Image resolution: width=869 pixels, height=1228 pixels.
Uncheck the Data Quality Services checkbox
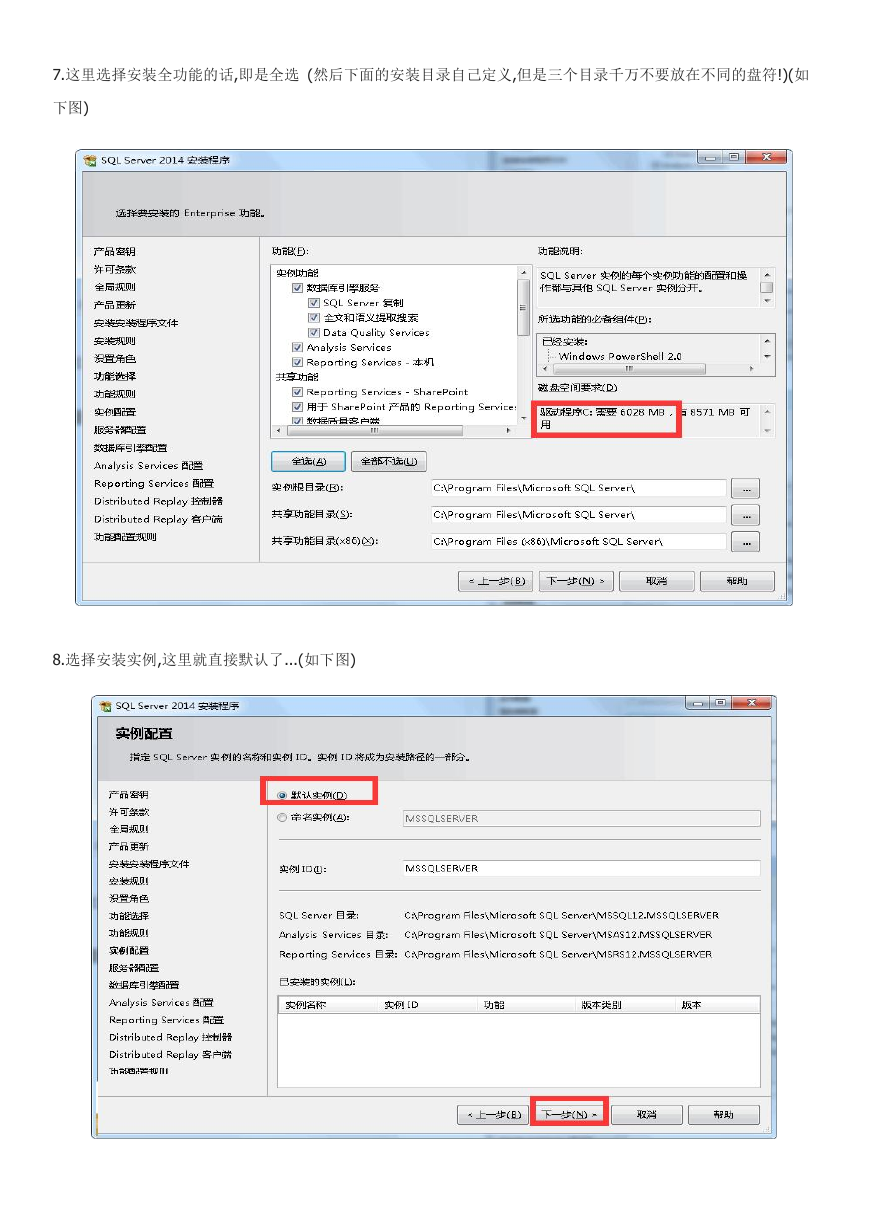tap(314, 333)
